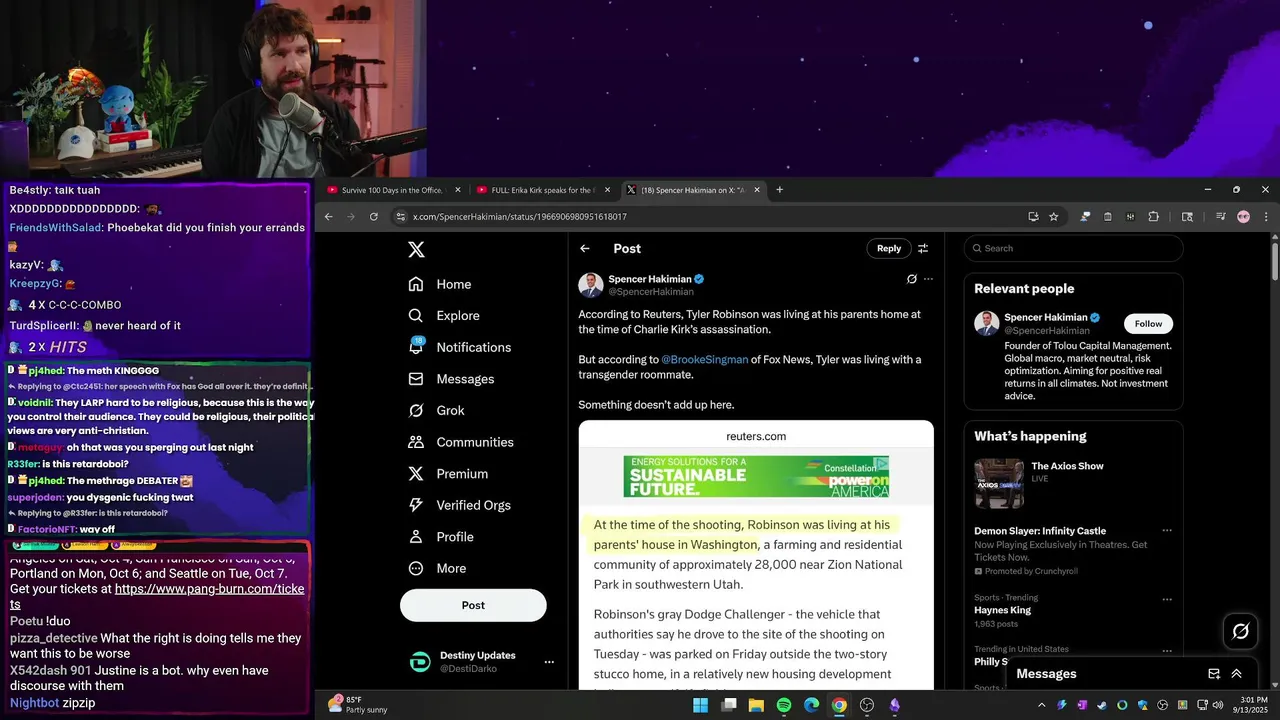
Task: Open the taskbar clock showing 3:01 PM
Action: 1251,705
